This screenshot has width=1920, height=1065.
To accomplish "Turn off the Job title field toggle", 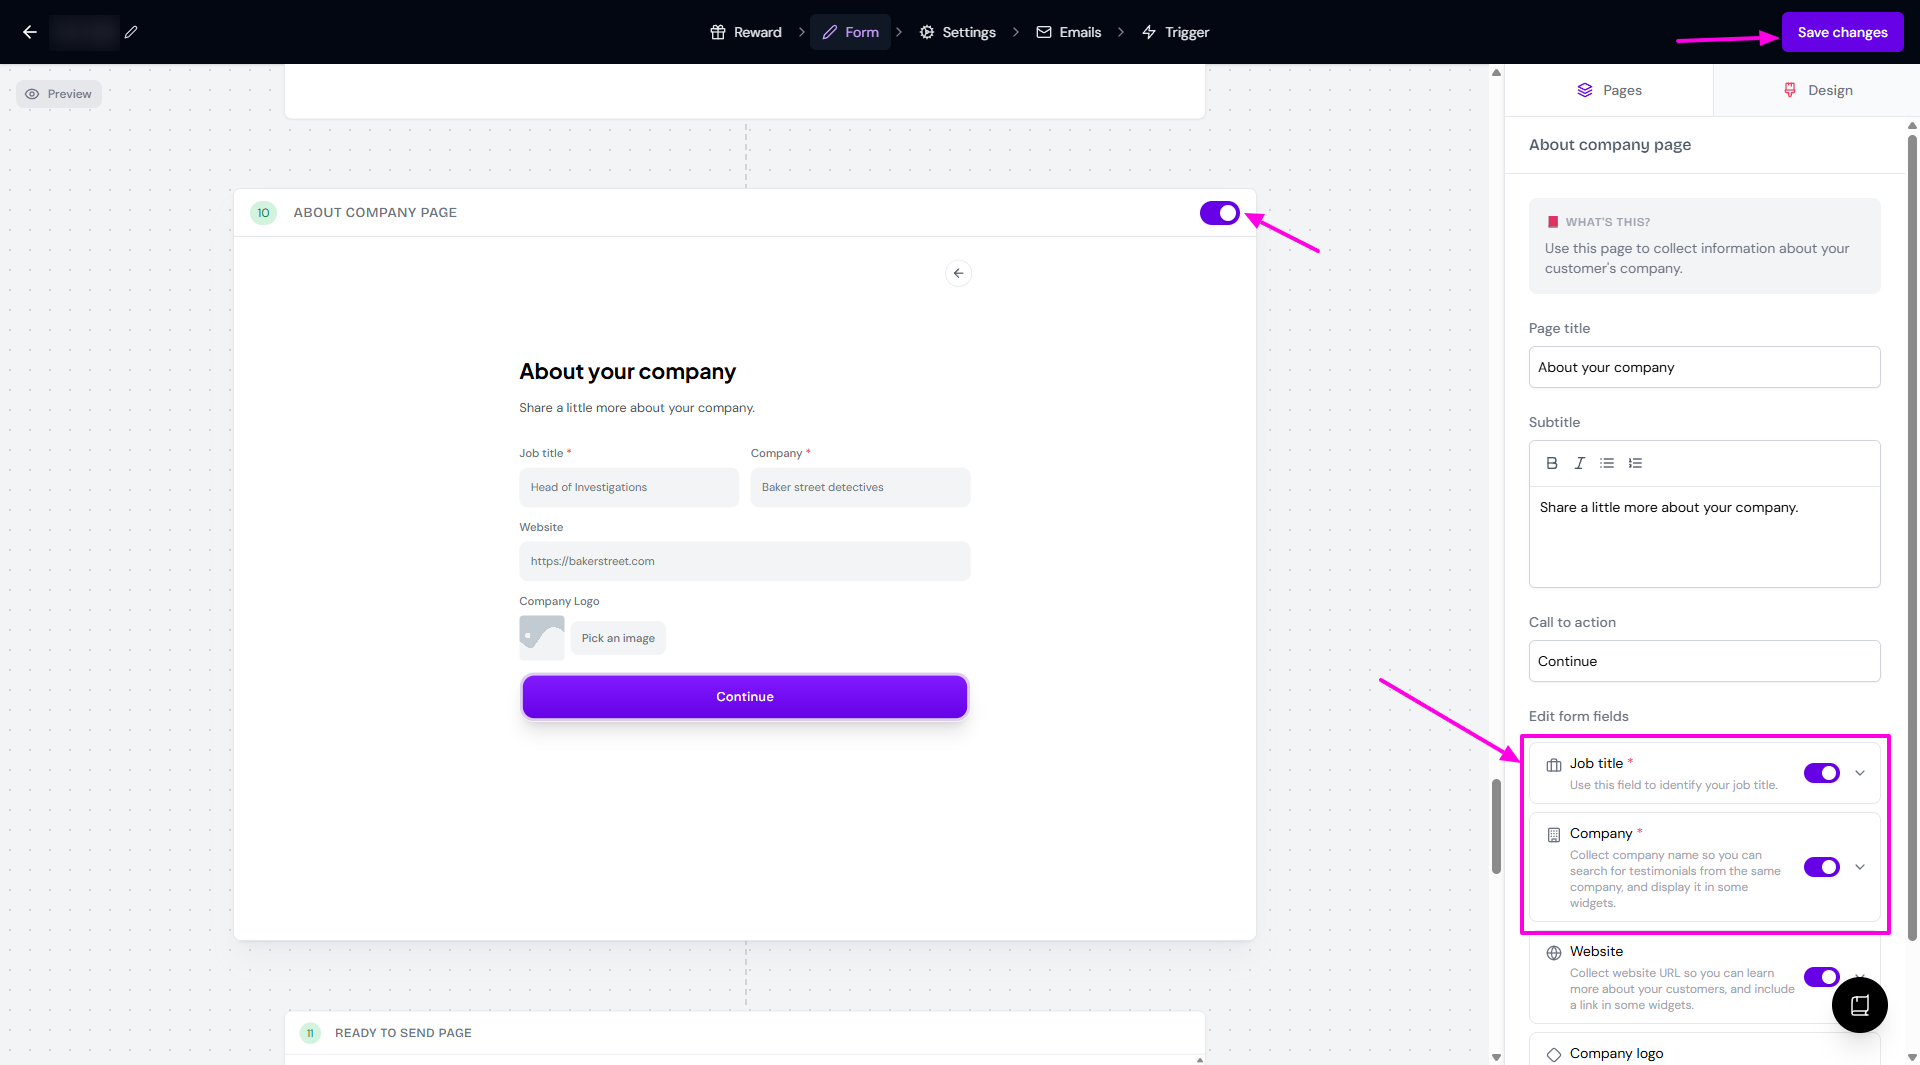I will point(1821,773).
